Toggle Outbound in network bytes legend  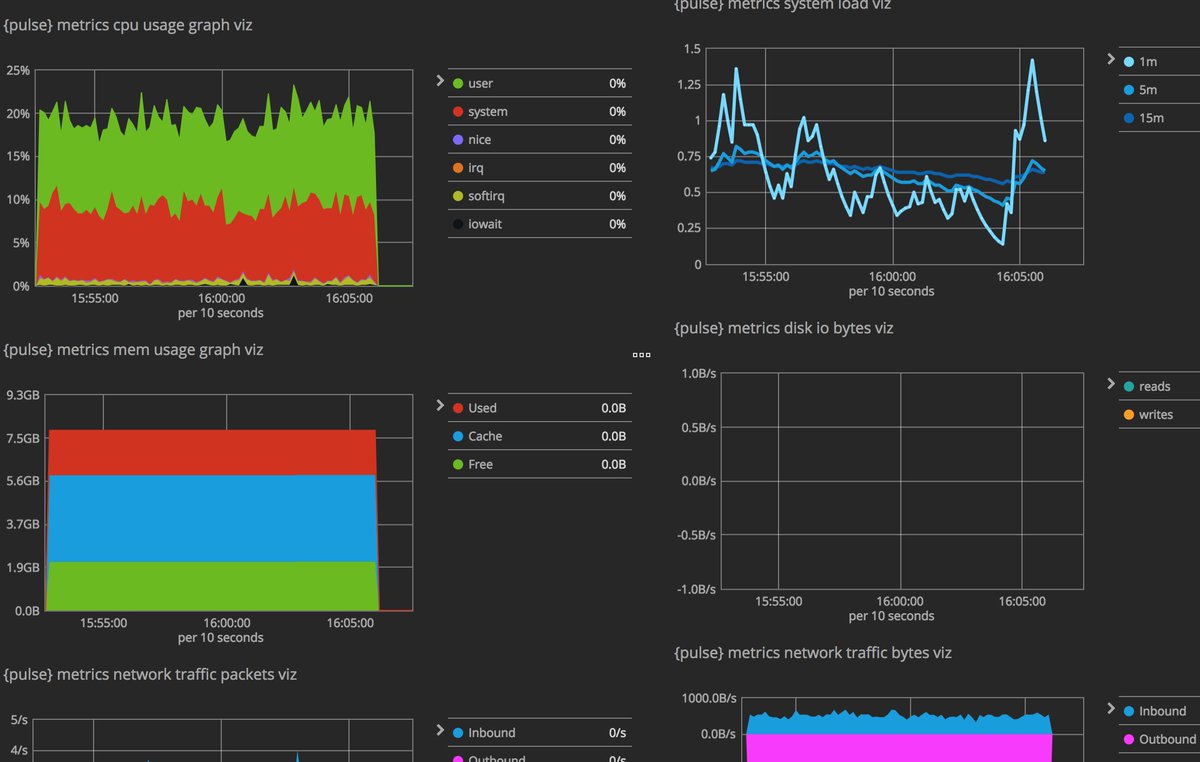point(1159,739)
